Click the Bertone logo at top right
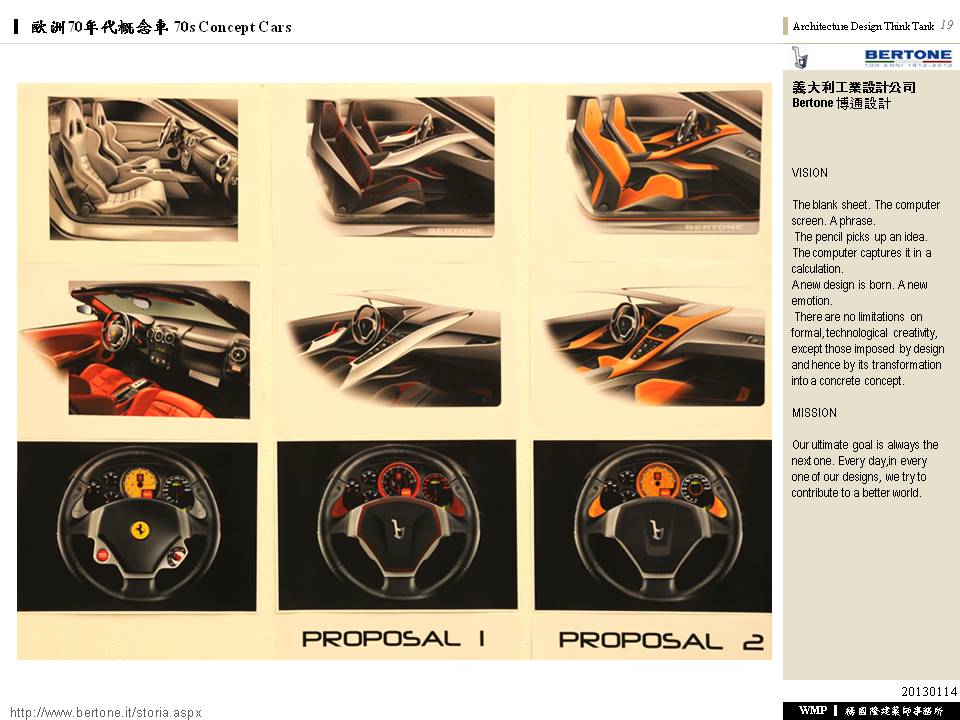960x720 pixels. [909, 58]
